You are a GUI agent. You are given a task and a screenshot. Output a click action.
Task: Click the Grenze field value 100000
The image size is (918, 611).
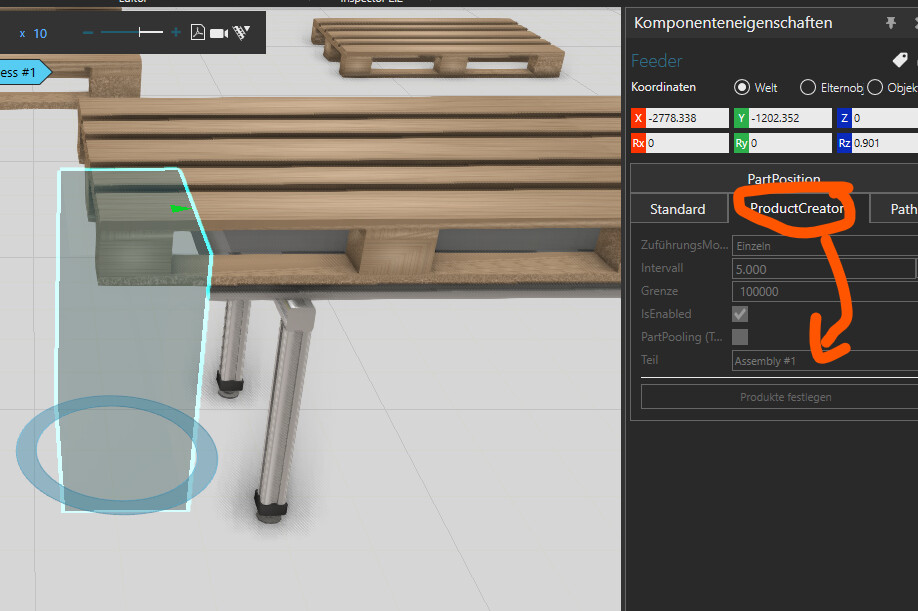825,291
